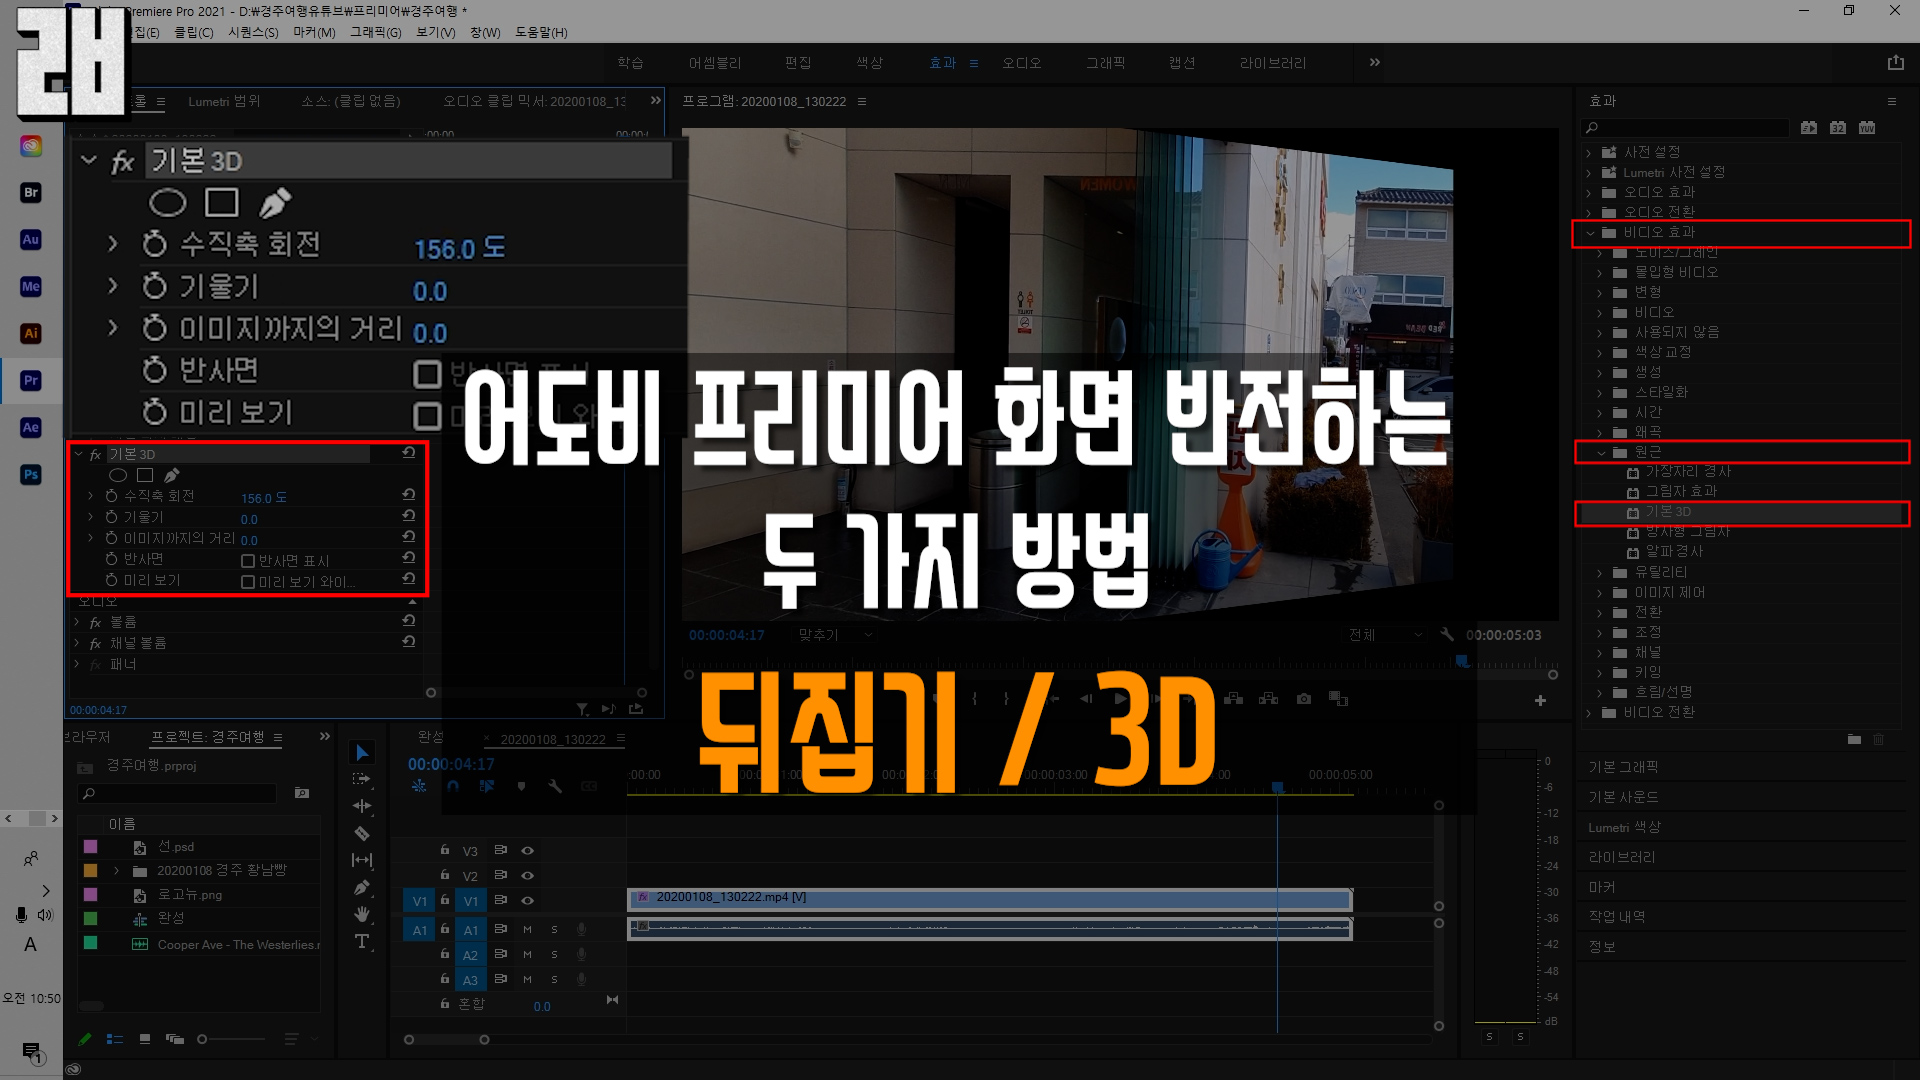Select the Razor tool
Viewport: 1920px width, 1080px height.
pos(362,833)
